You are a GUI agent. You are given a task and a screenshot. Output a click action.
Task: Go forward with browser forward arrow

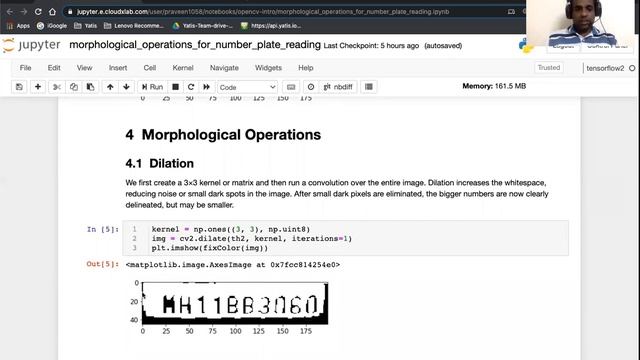24,12
